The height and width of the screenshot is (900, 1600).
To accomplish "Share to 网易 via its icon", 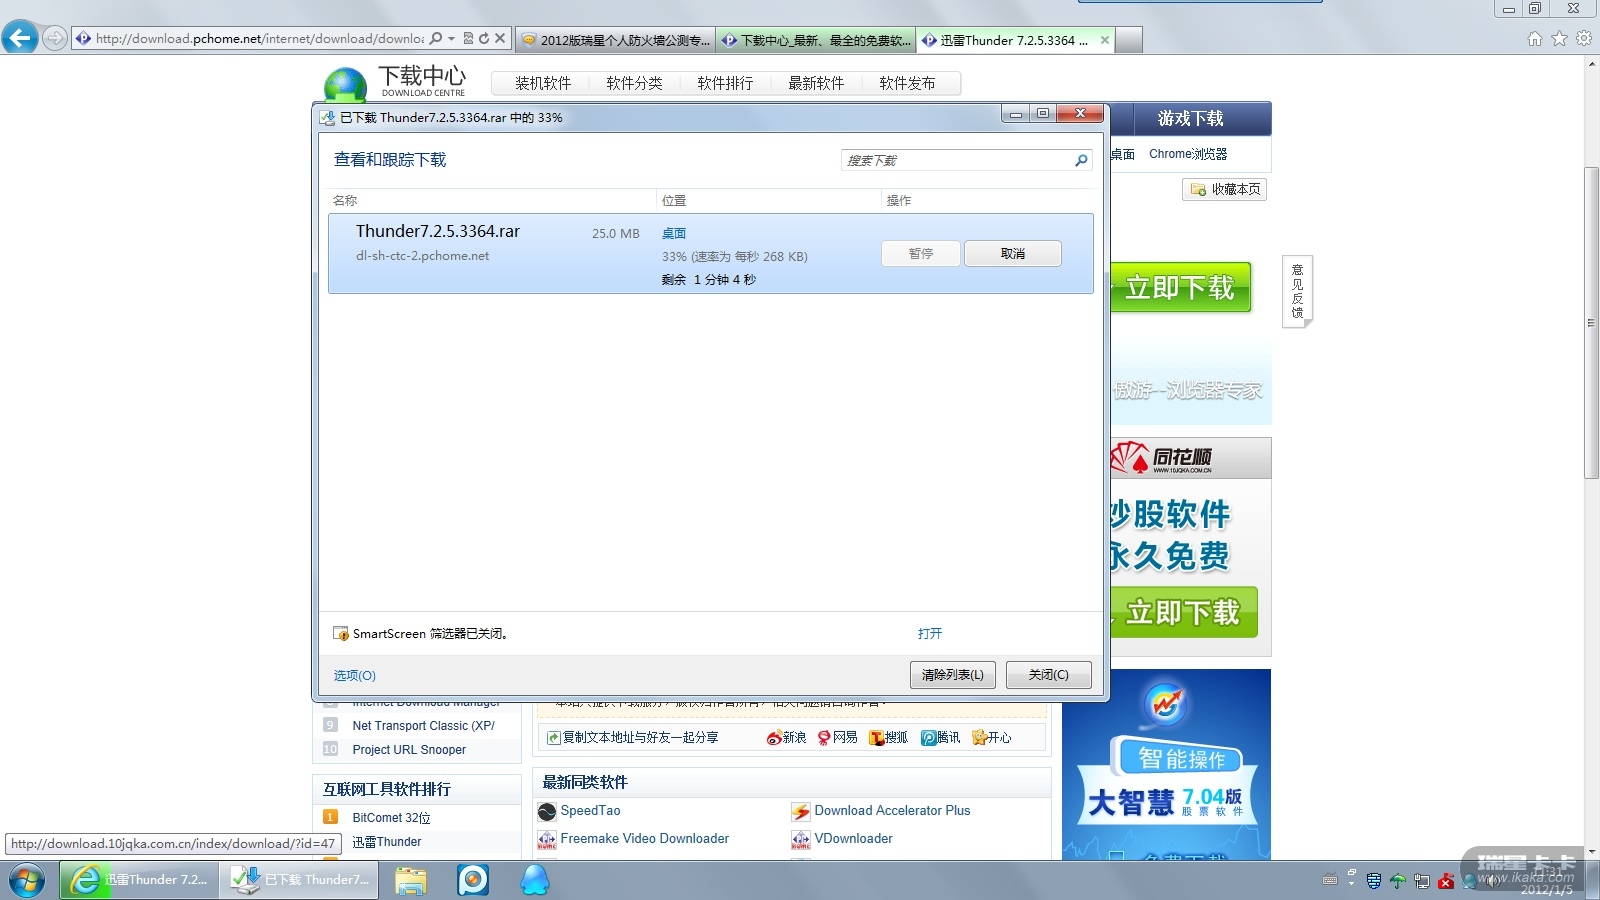I will click(x=824, y=738).
